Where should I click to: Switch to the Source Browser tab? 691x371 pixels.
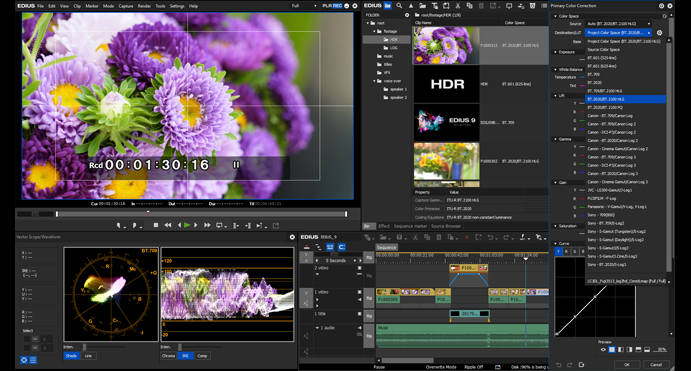(446, 226)
